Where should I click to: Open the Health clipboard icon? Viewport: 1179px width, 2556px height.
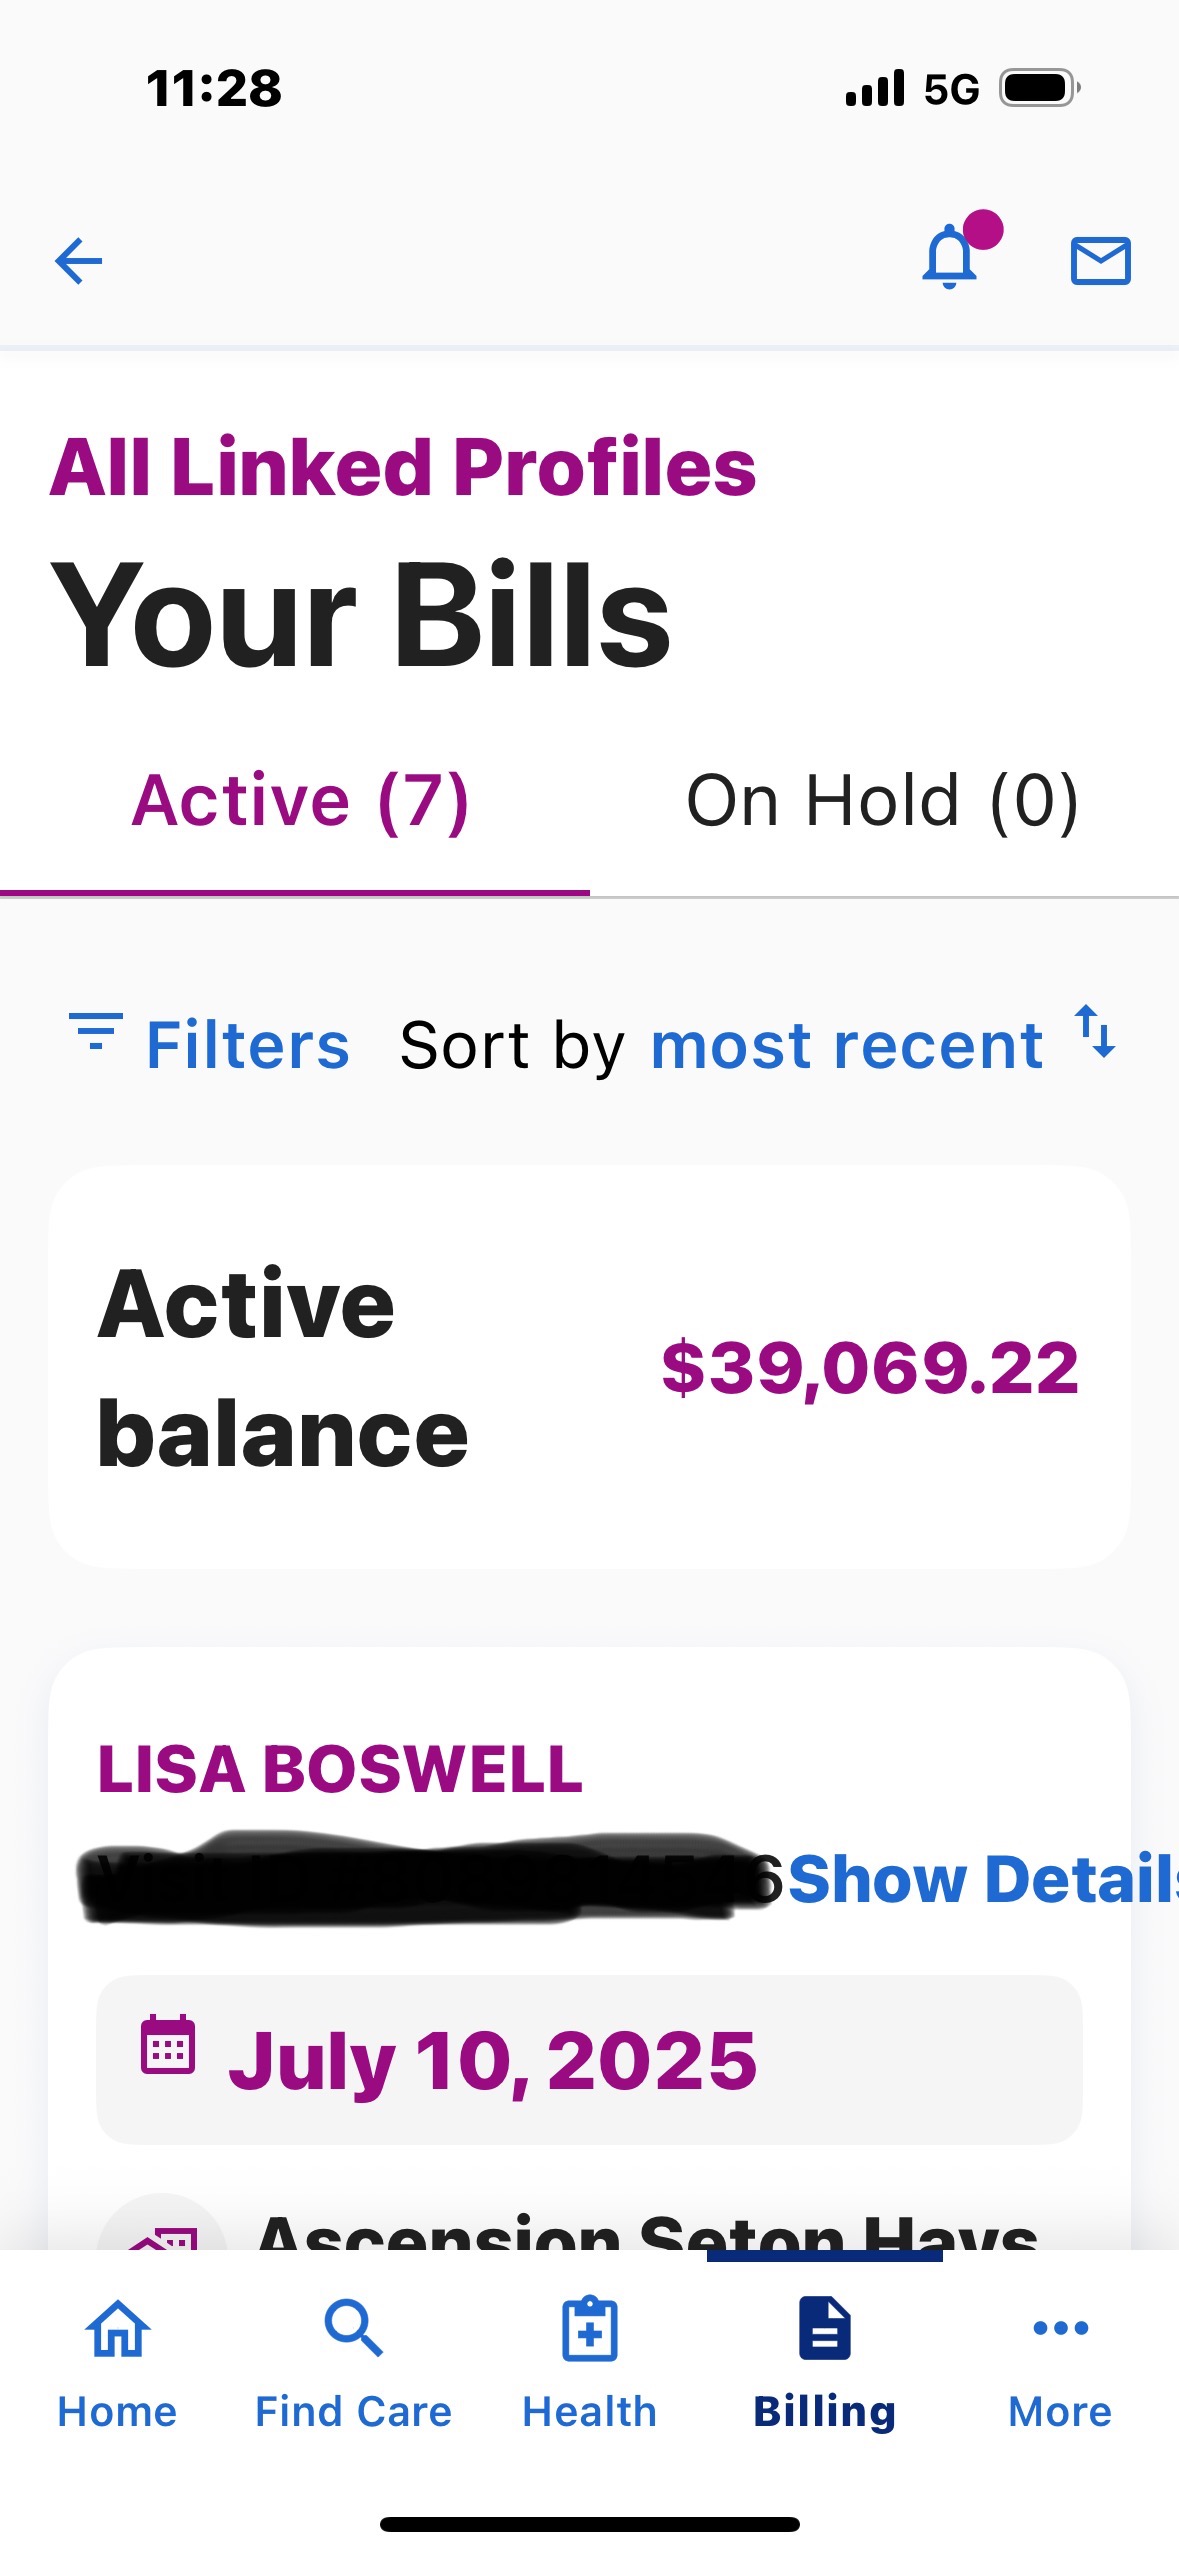click(x=589, y=2328)
